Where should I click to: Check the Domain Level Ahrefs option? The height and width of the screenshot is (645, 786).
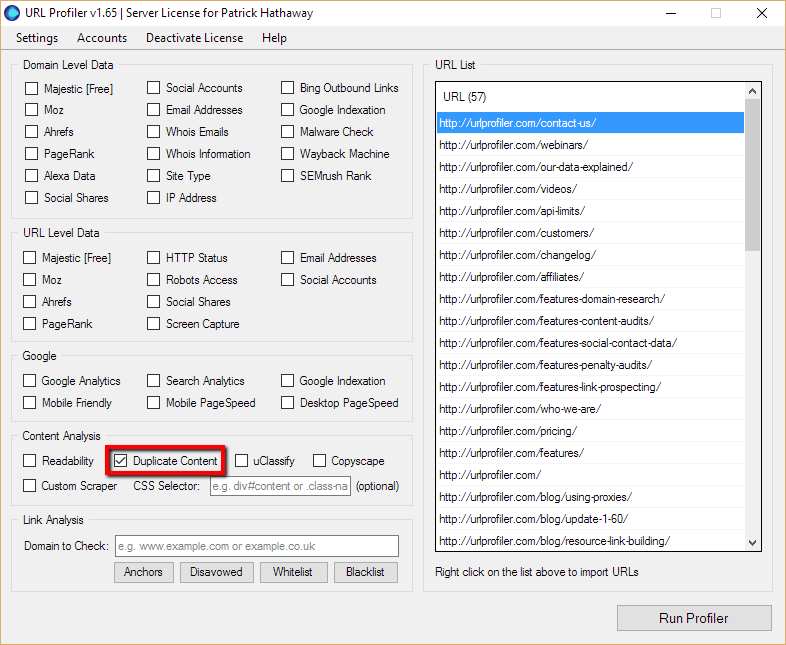click(32, 132)
